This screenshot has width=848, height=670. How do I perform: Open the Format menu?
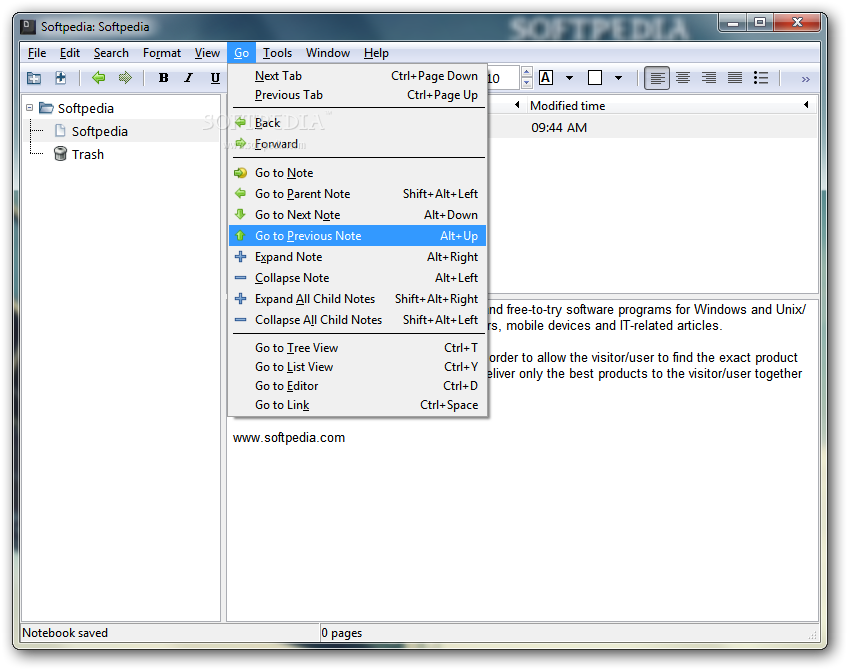(x=162, y=53)
